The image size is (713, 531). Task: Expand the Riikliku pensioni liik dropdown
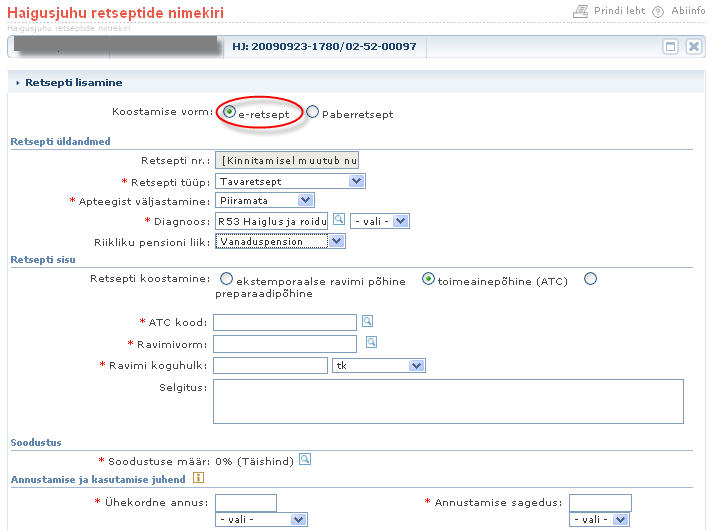pyautogui.click(x=279, y=241)
